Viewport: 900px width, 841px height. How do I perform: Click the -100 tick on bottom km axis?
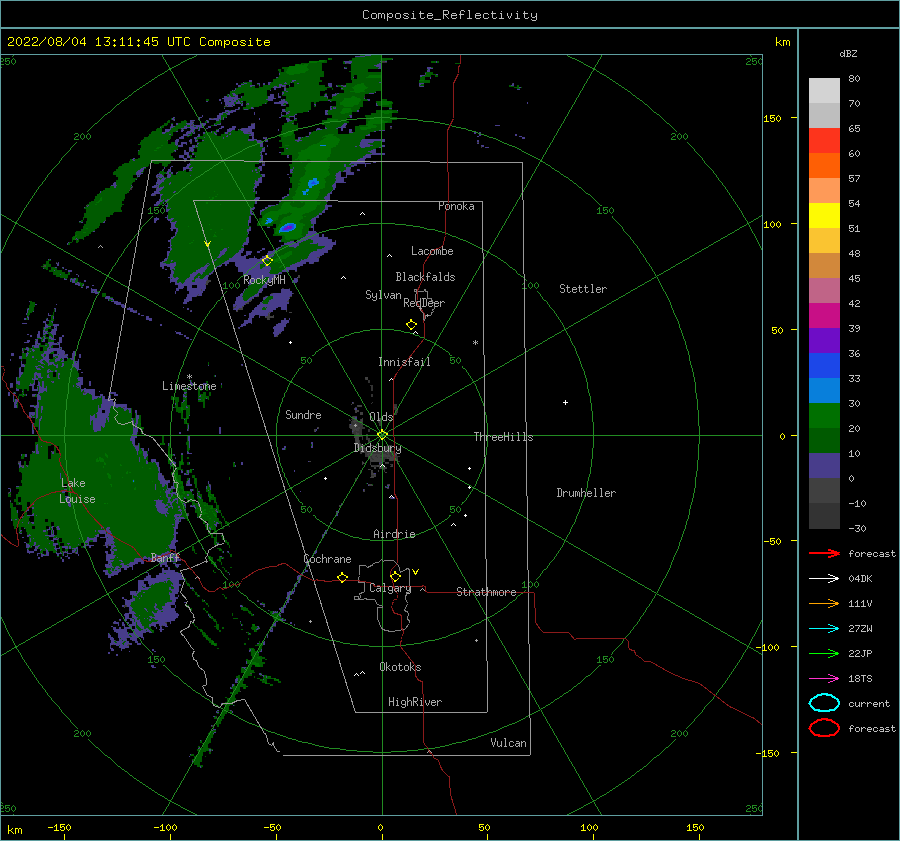pos(165,827)
